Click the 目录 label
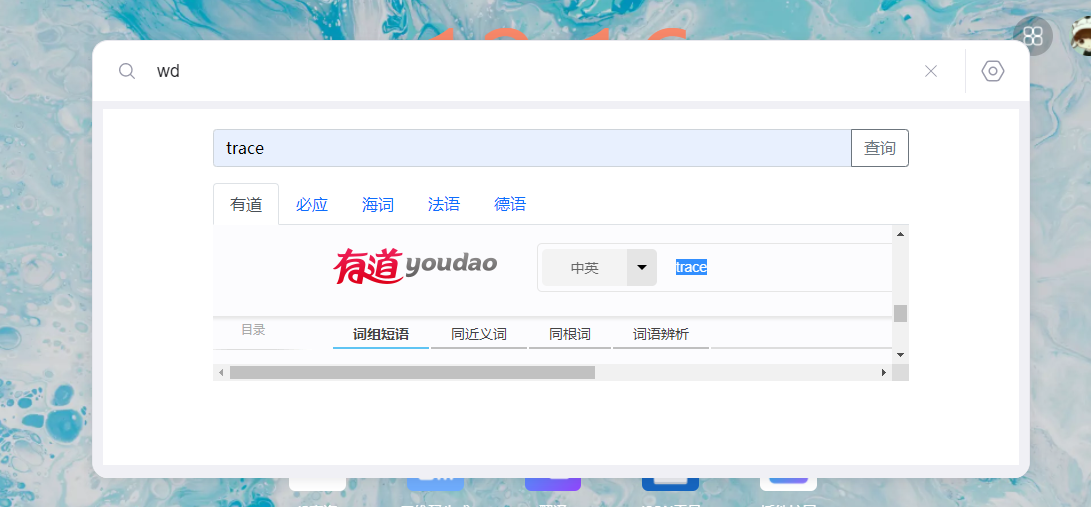1091x507 pixels. coord(253,330)
